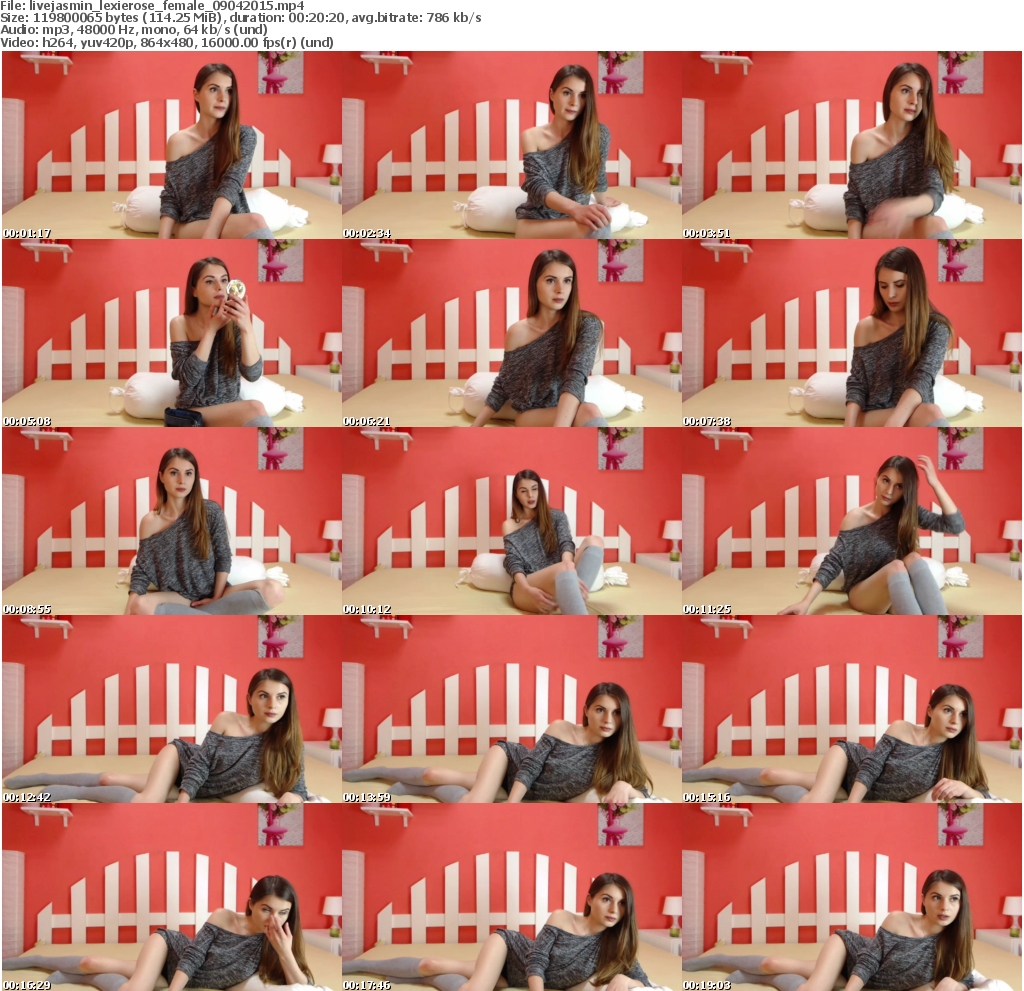Select the thumbnail frame stamped 00:06:21

tap(511, 333)
